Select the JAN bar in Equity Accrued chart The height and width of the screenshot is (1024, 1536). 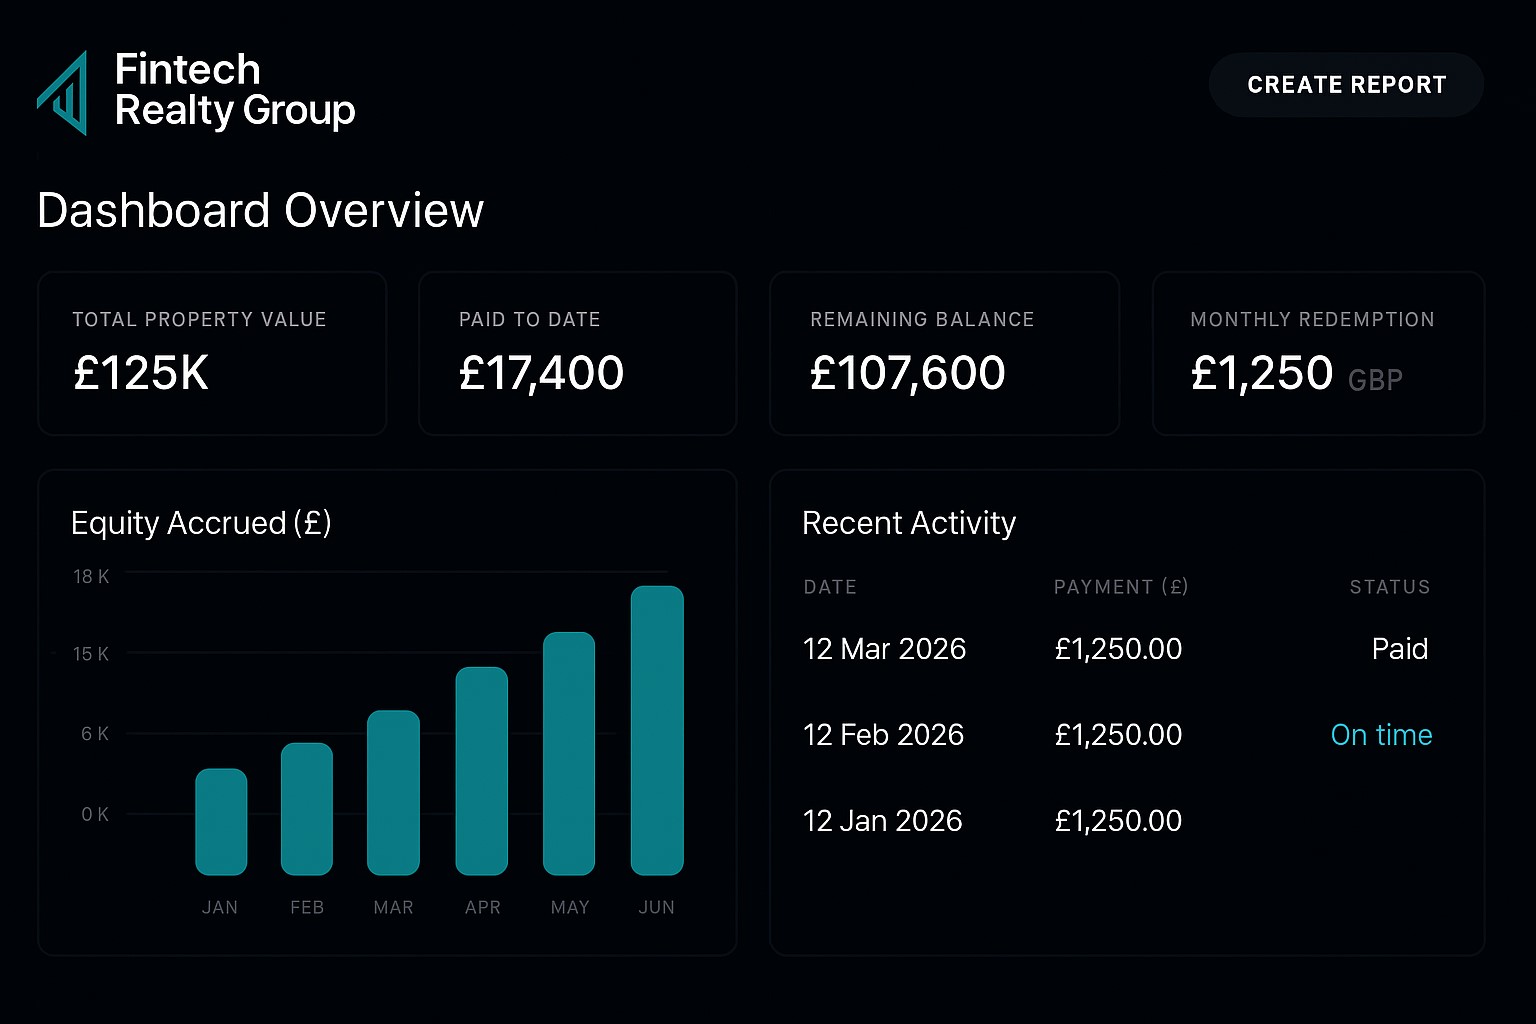221,820
